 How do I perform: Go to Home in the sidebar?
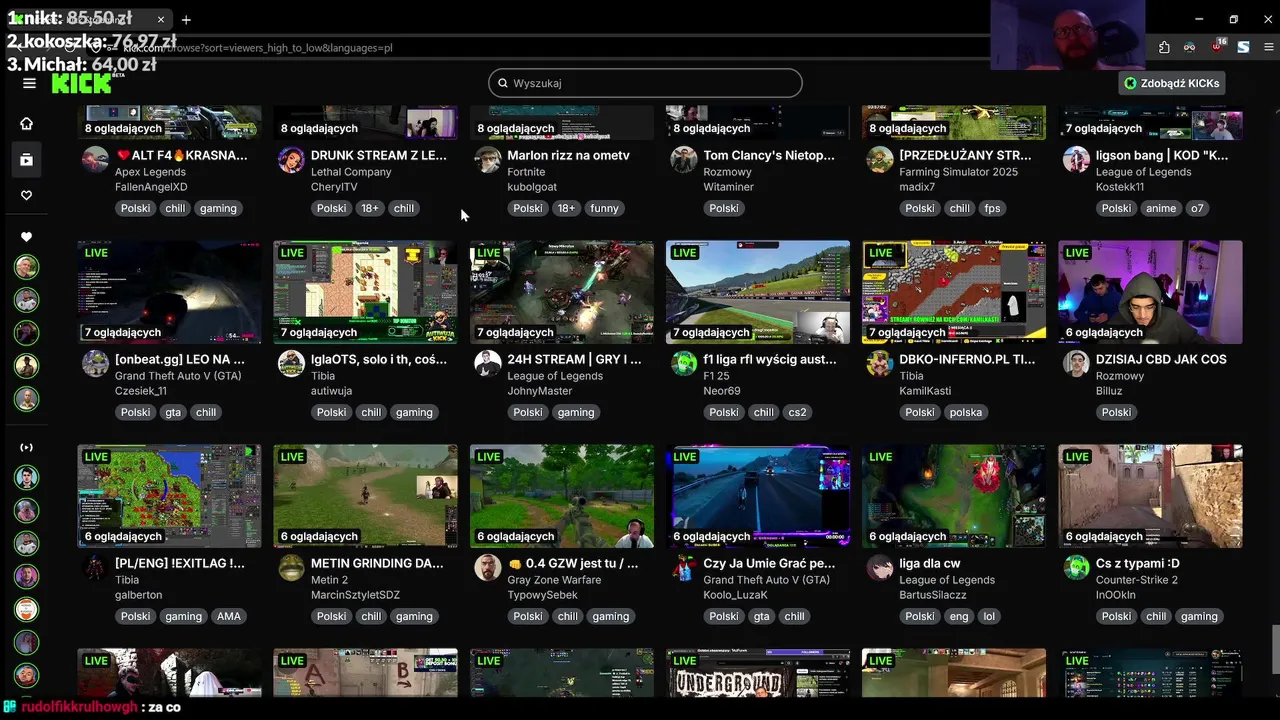(x=27, y=123)
